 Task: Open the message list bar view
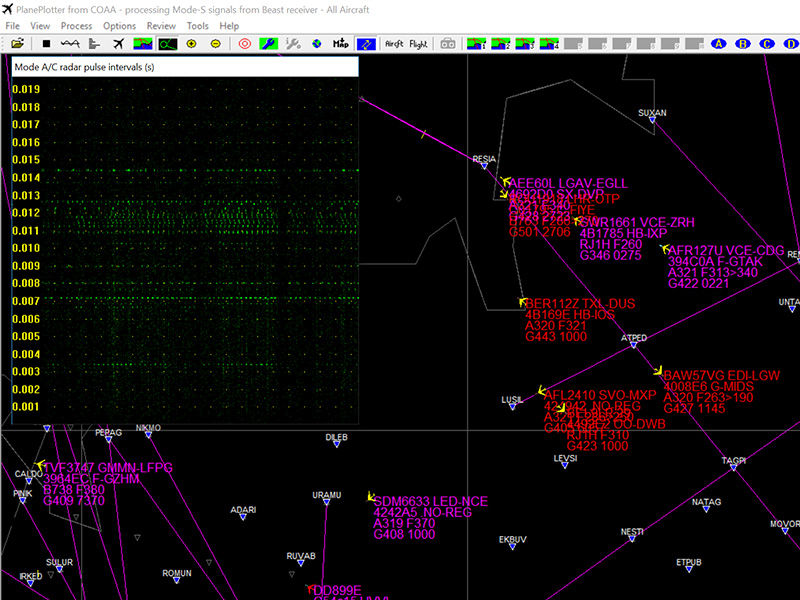[x=94, y=44]
